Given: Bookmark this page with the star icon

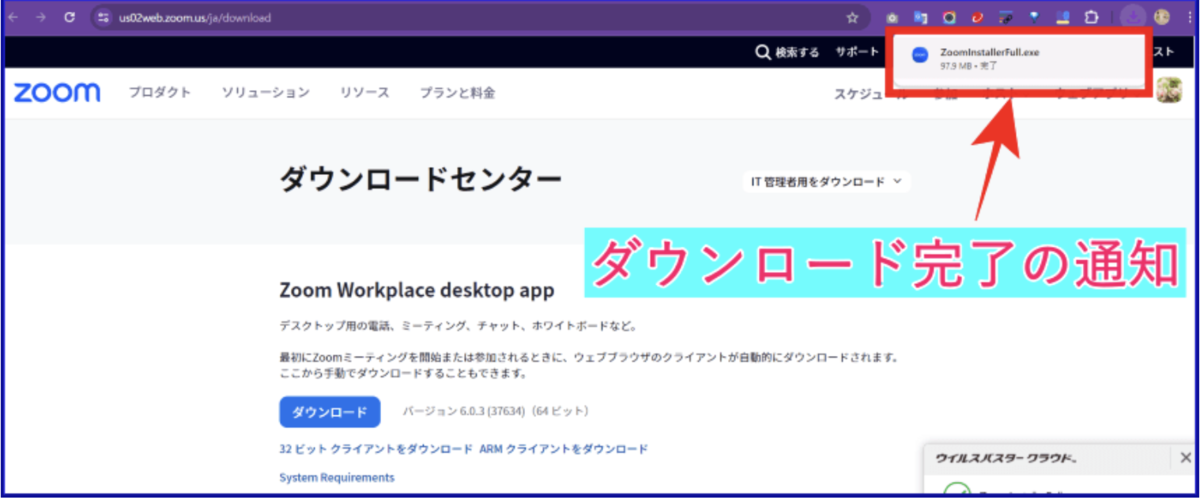Looking at the screenshot, I should (852, 17).
